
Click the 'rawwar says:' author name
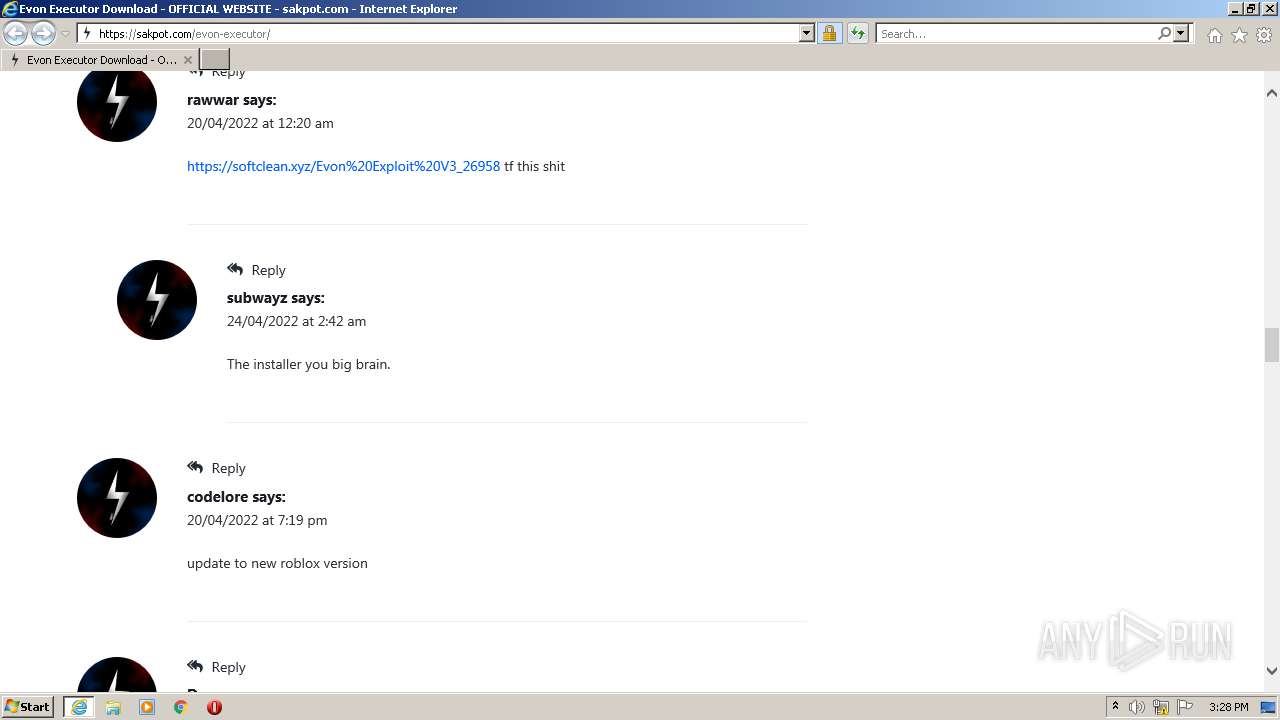pyautogui.click(x=232, y=100)
